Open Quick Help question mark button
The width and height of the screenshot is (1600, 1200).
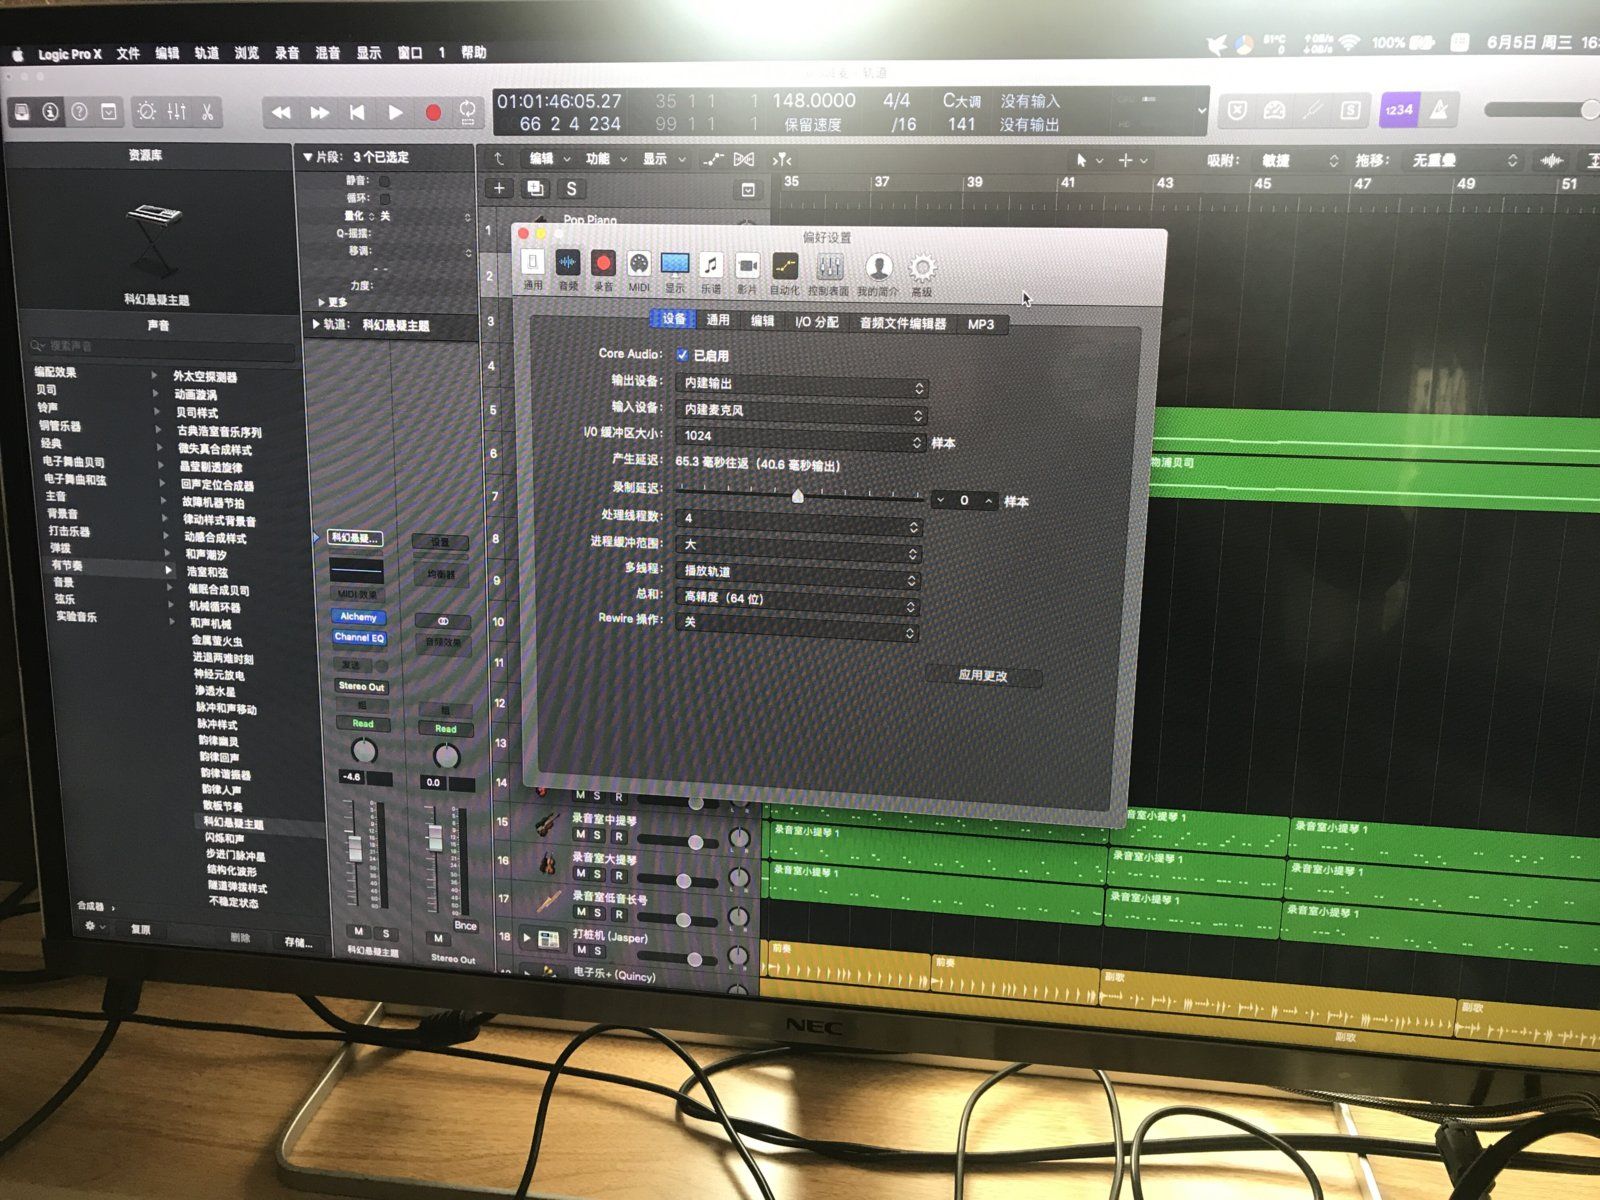point(79,111)
